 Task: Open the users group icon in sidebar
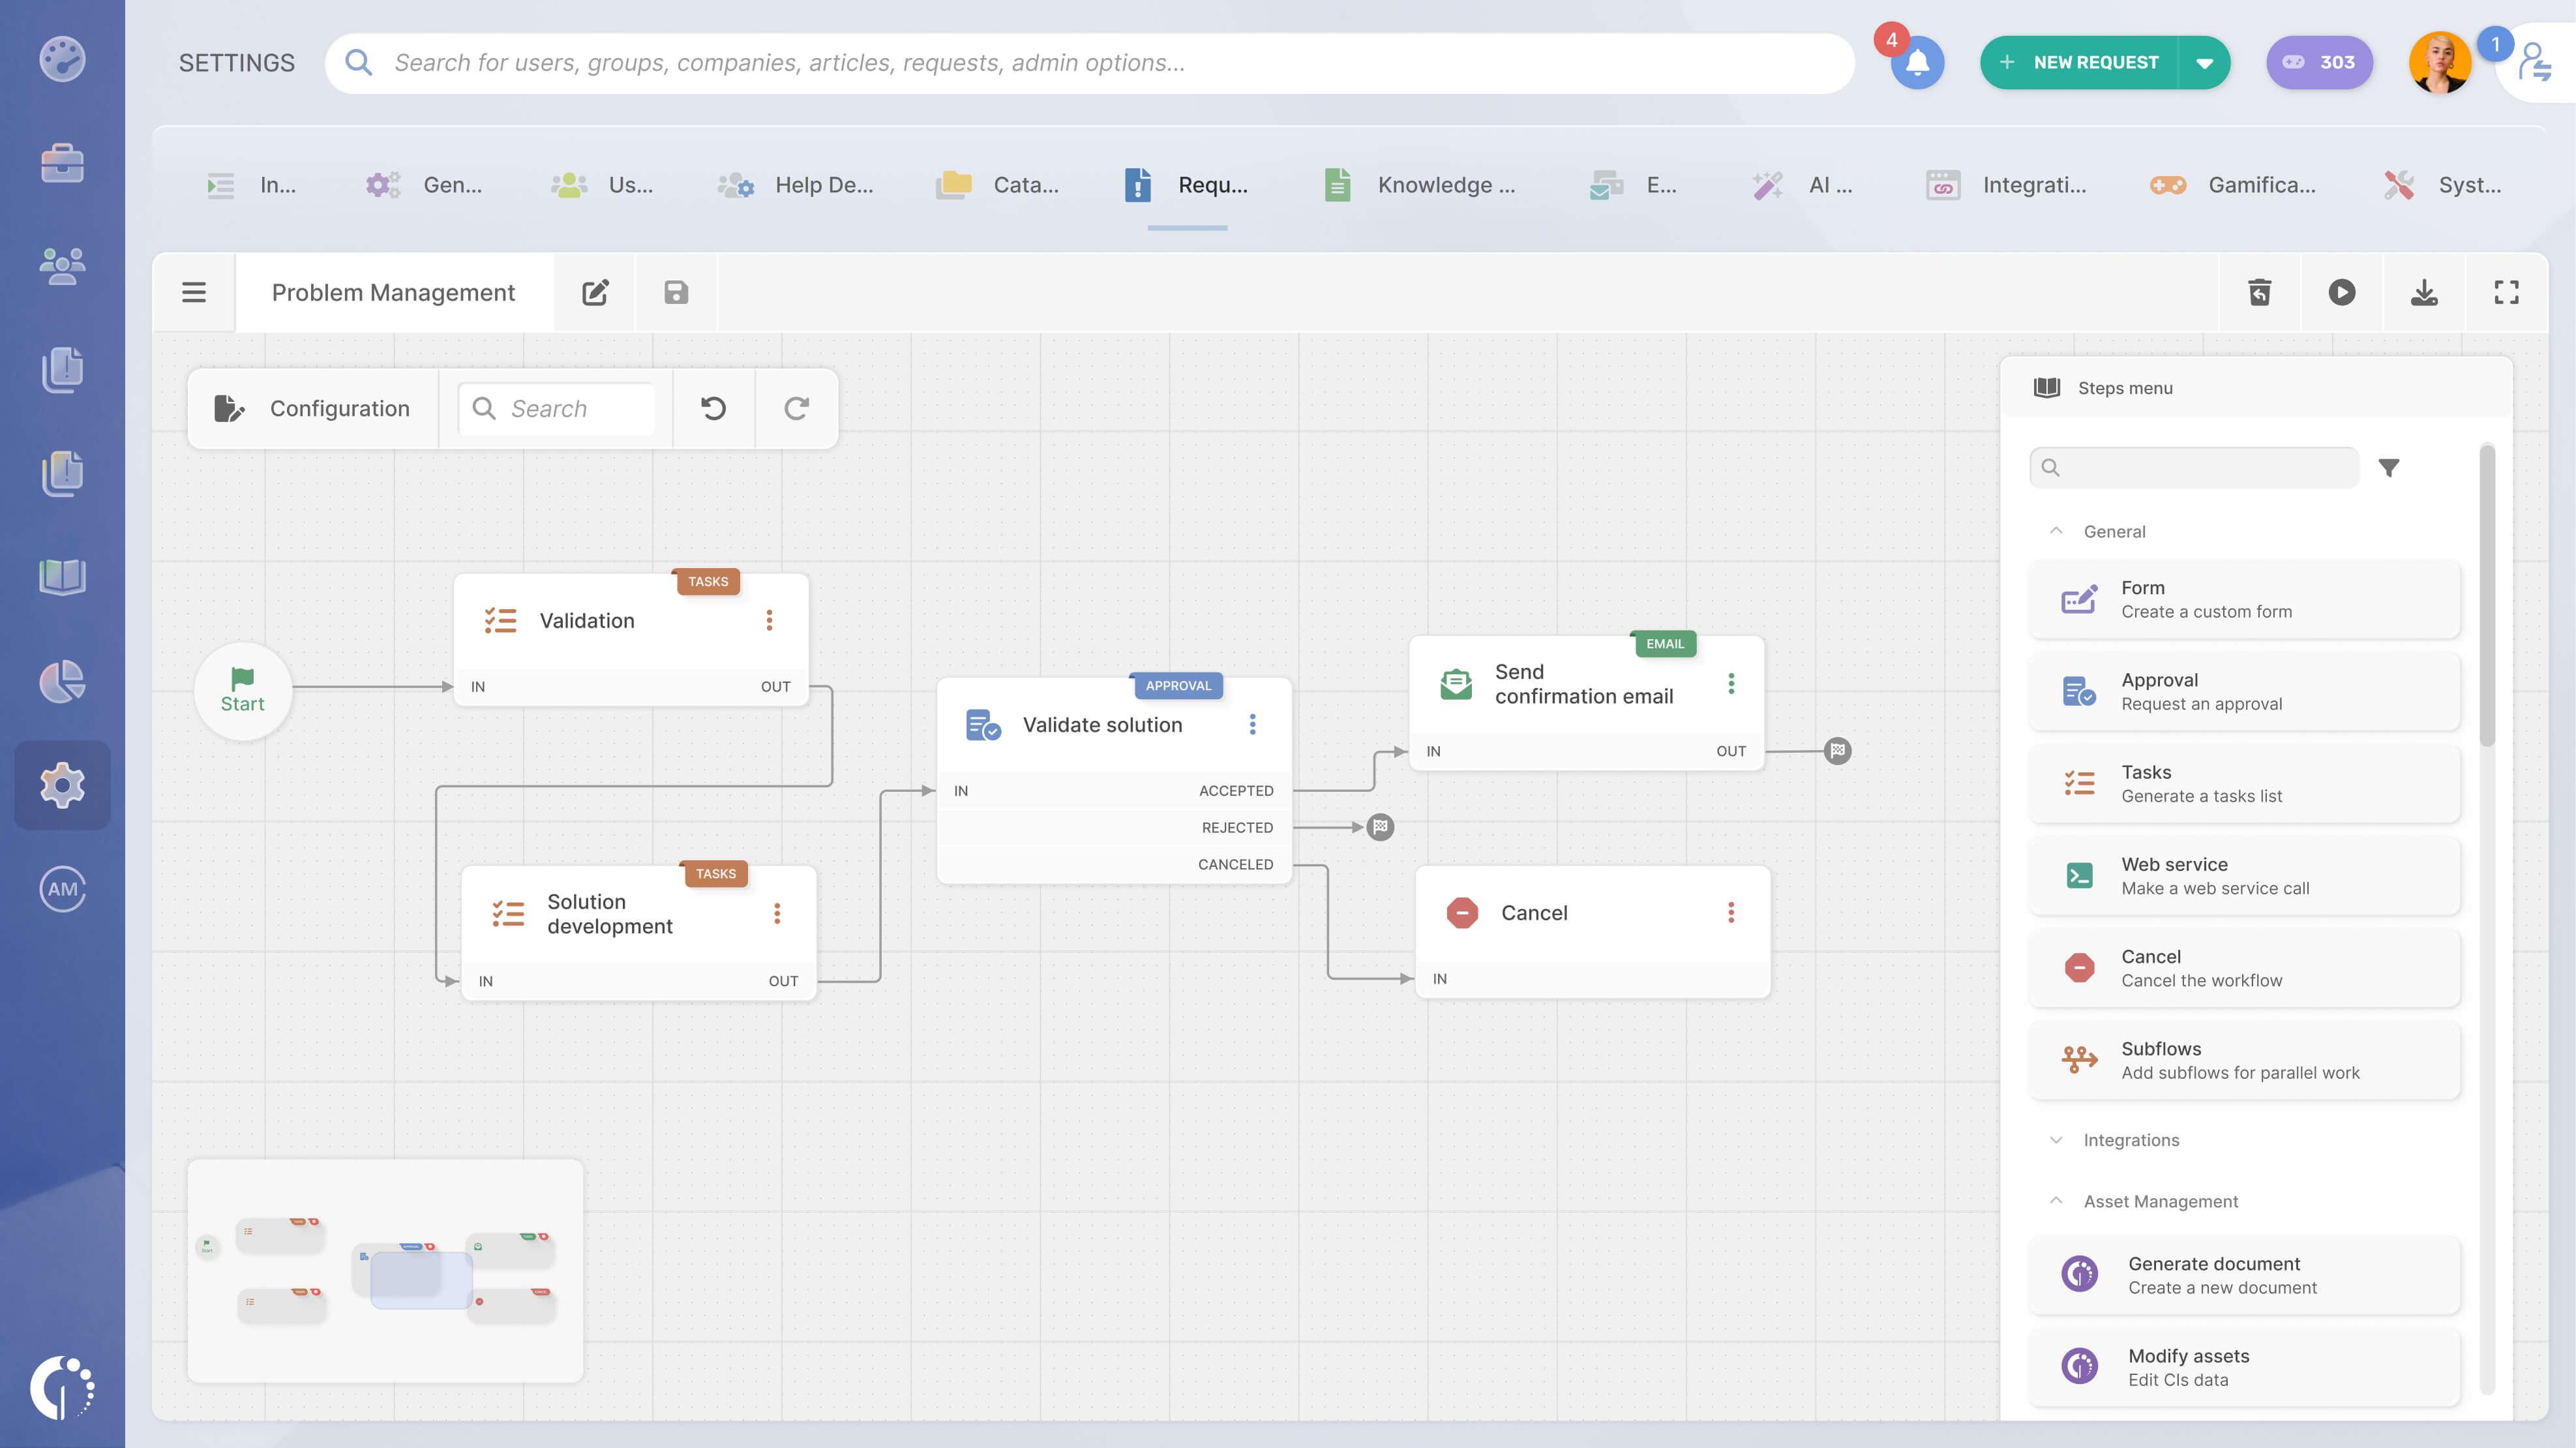[62, 266]
